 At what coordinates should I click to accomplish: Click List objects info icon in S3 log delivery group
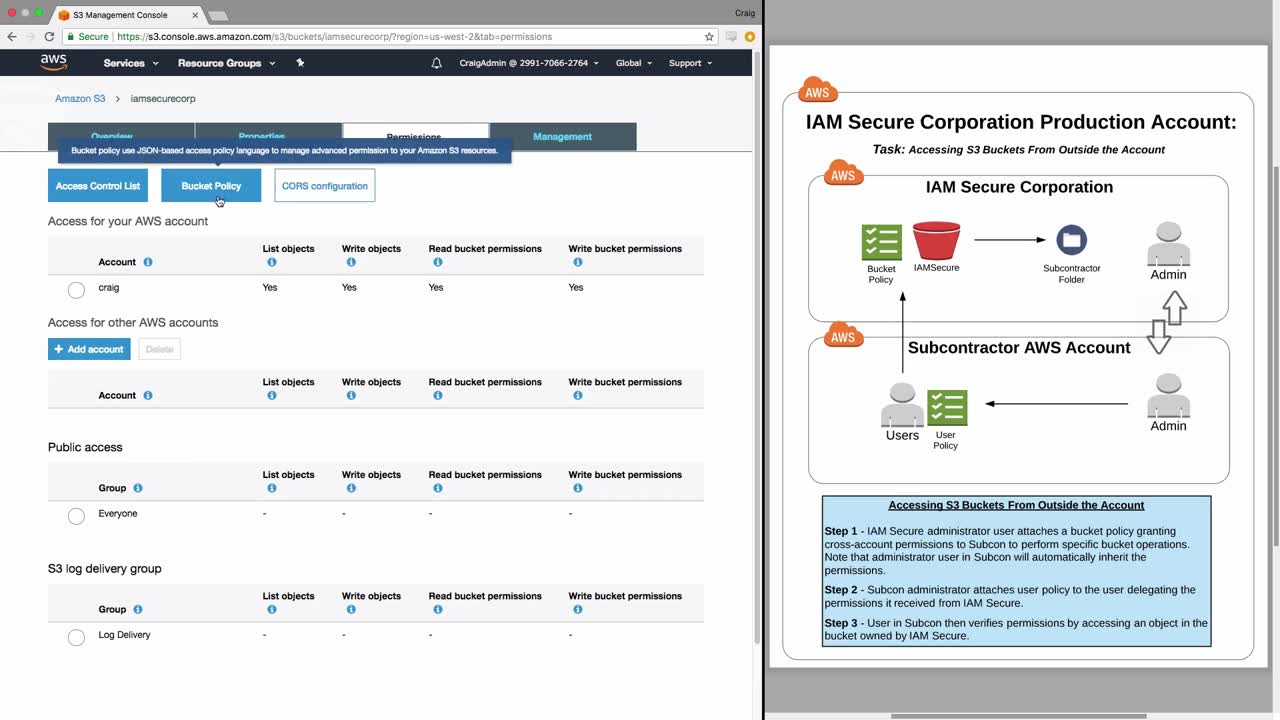(271, 609)
